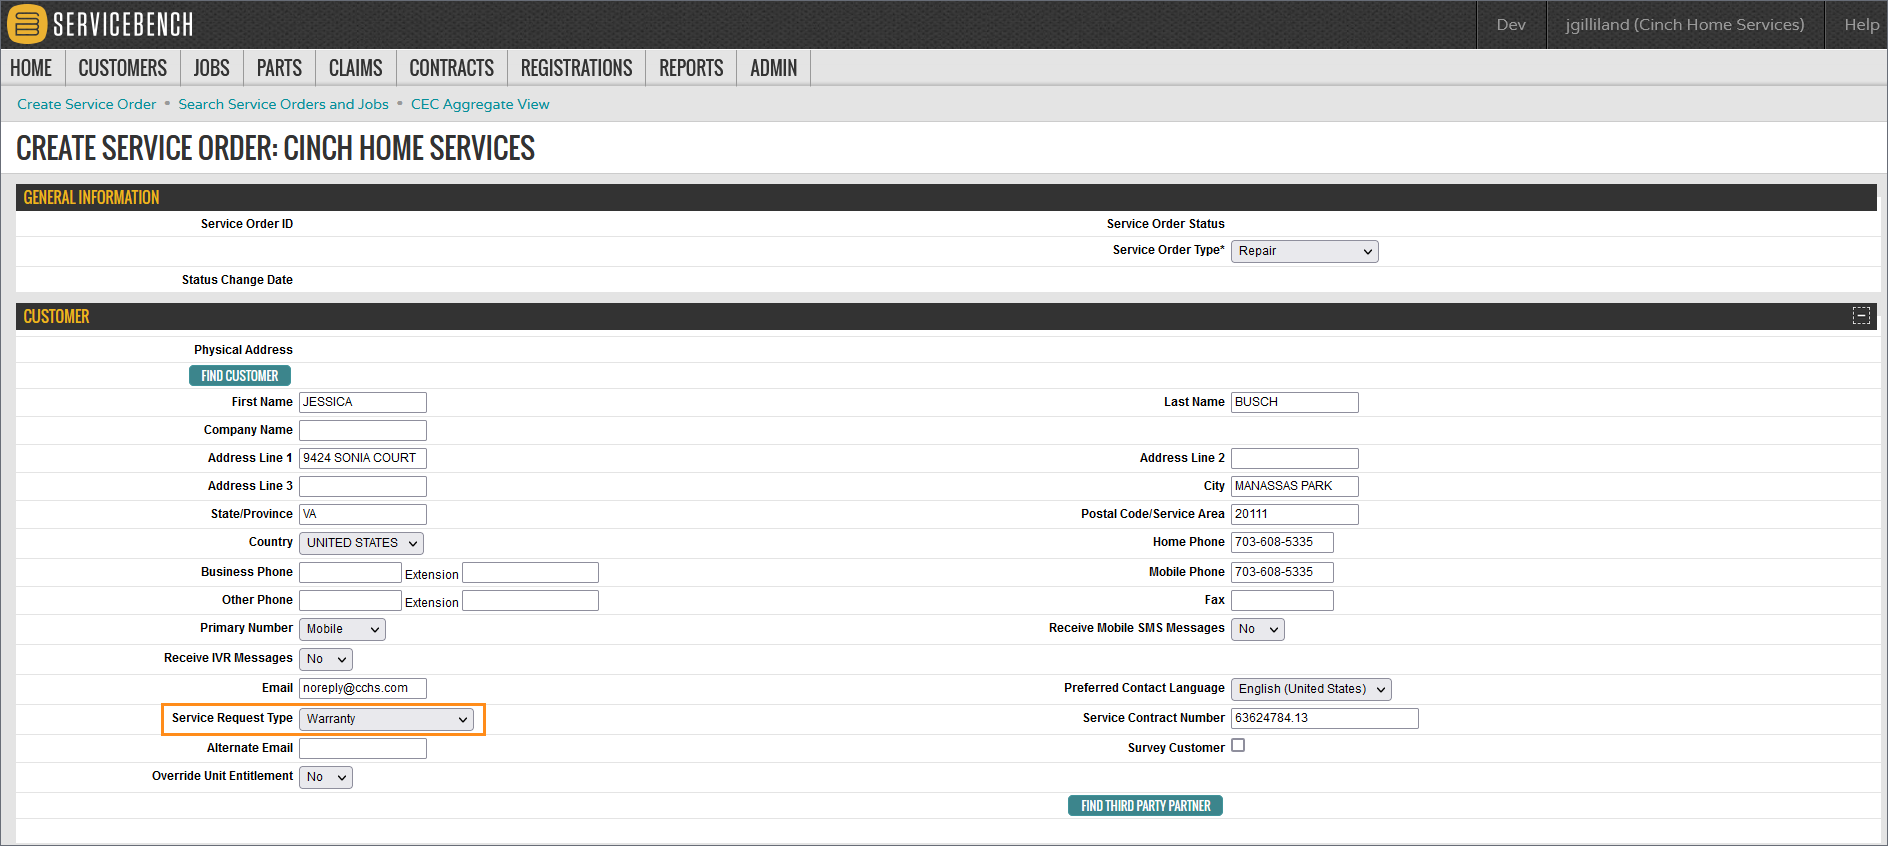Viewport: 1888px width, 846px height.
Task: Open the Primary Number dropdown
Action: tap(342, 629)
